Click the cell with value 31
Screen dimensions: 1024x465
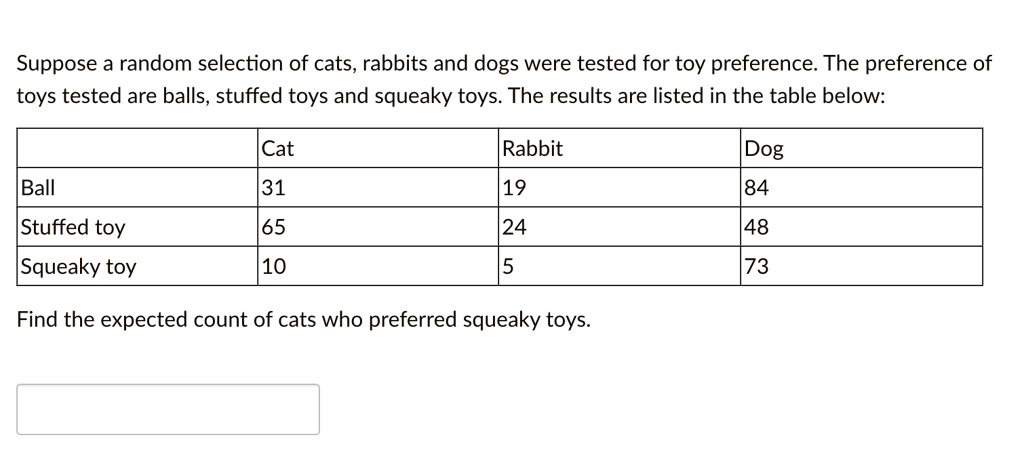click(378, 187)
